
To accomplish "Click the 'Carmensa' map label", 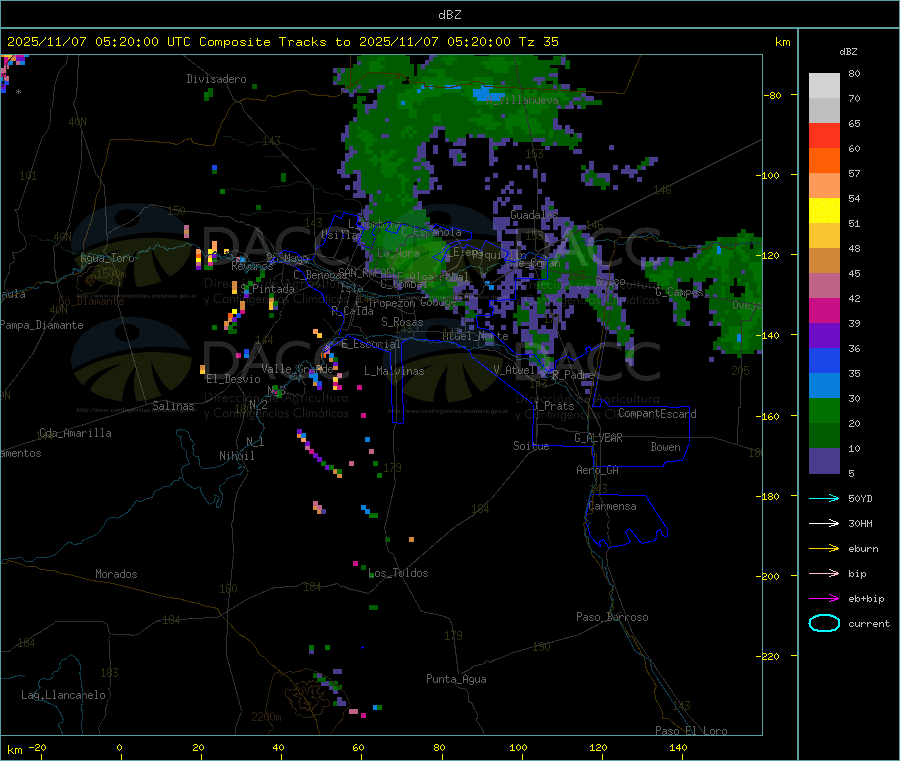I will 612,506.
